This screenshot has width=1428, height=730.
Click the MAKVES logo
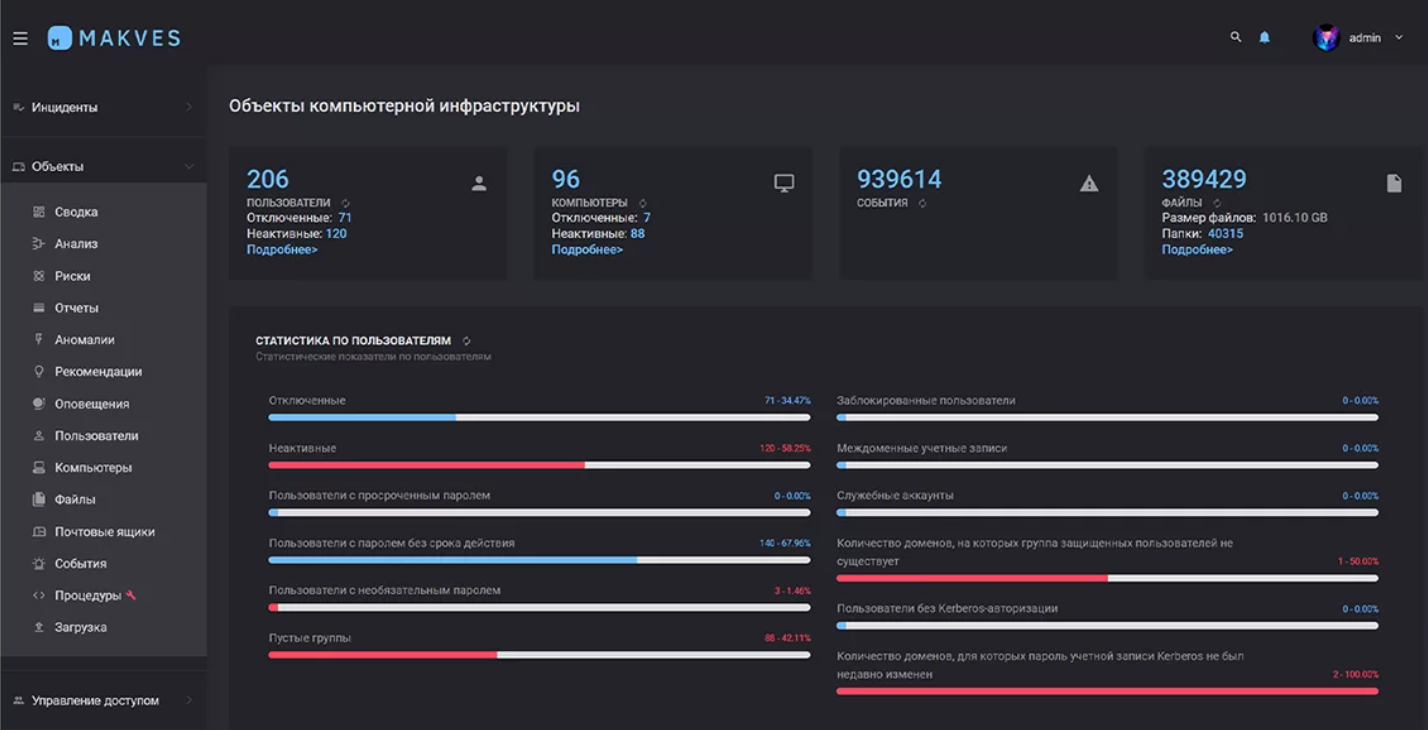click(x=114, y=38)
